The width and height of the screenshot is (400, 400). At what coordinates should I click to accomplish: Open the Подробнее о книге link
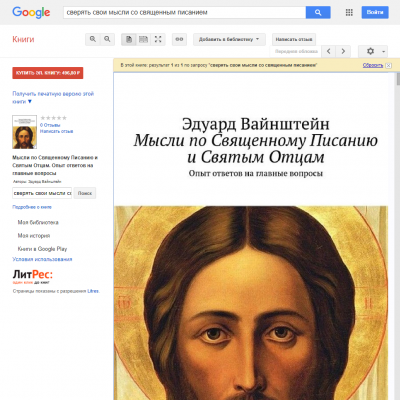[32, 207]
